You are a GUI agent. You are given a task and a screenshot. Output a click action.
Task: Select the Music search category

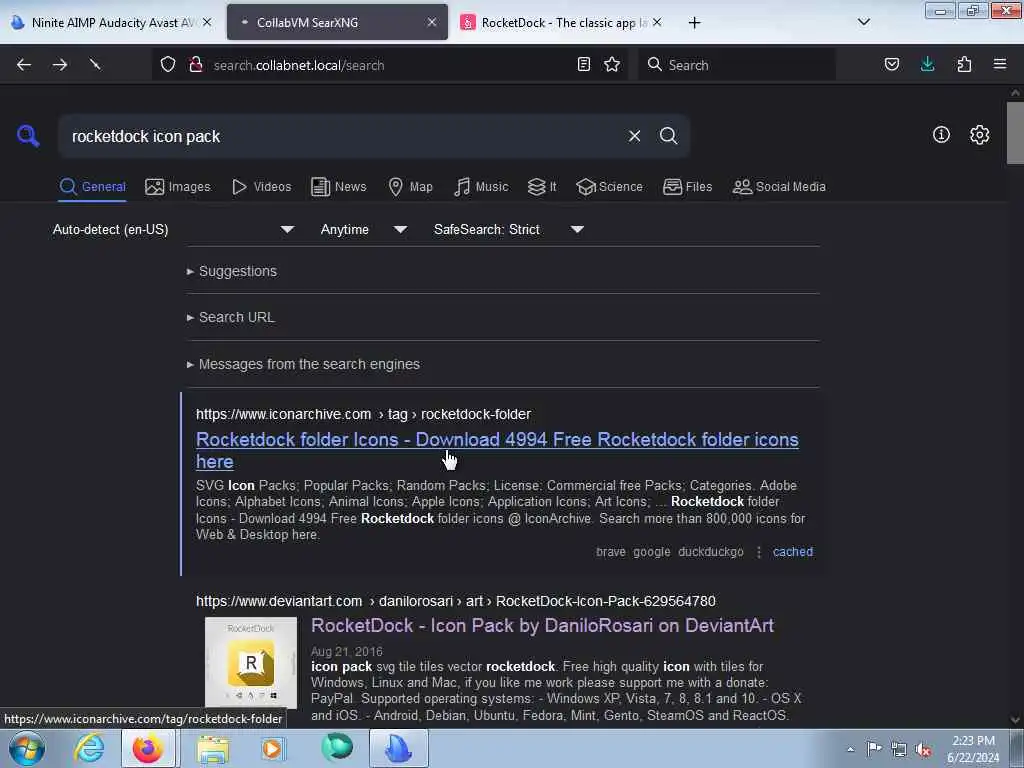pyautogui.click(x=481, y=187)
